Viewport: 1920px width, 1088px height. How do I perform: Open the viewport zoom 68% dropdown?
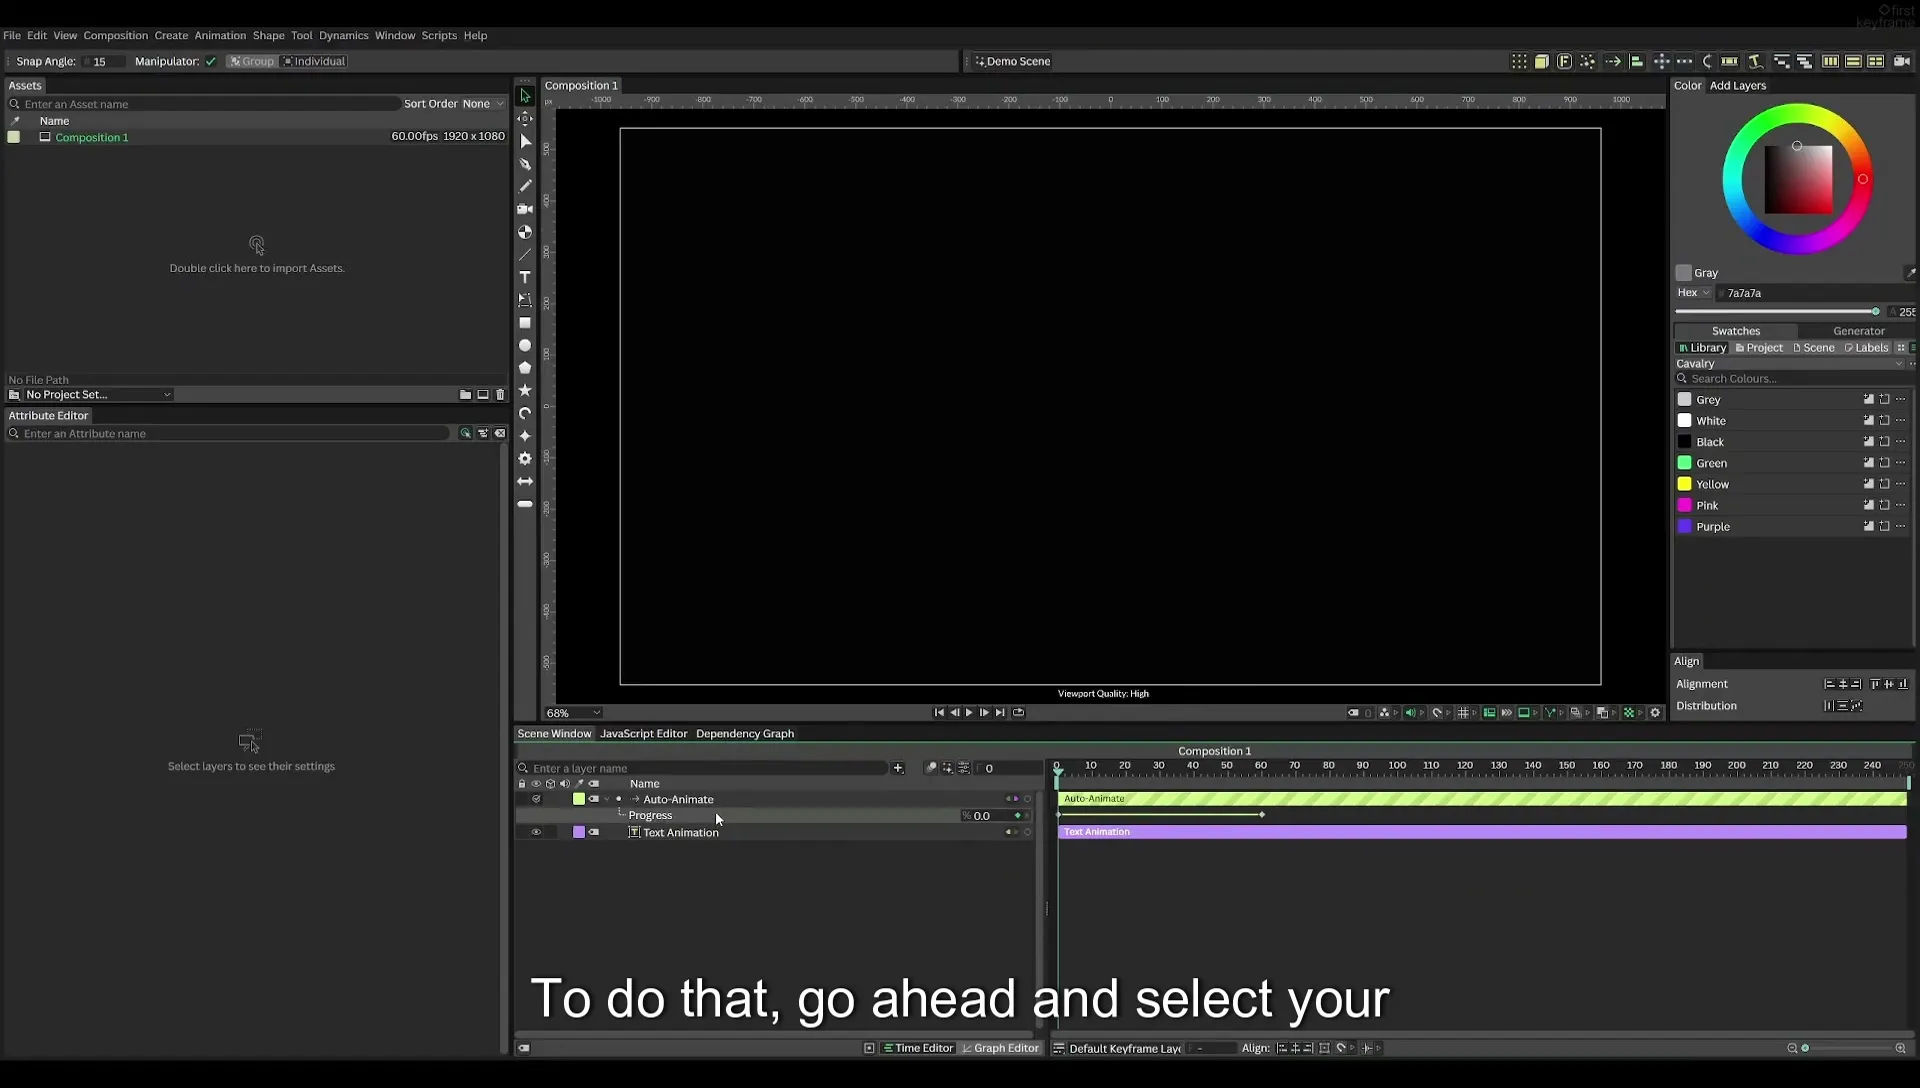click(573, 713)
